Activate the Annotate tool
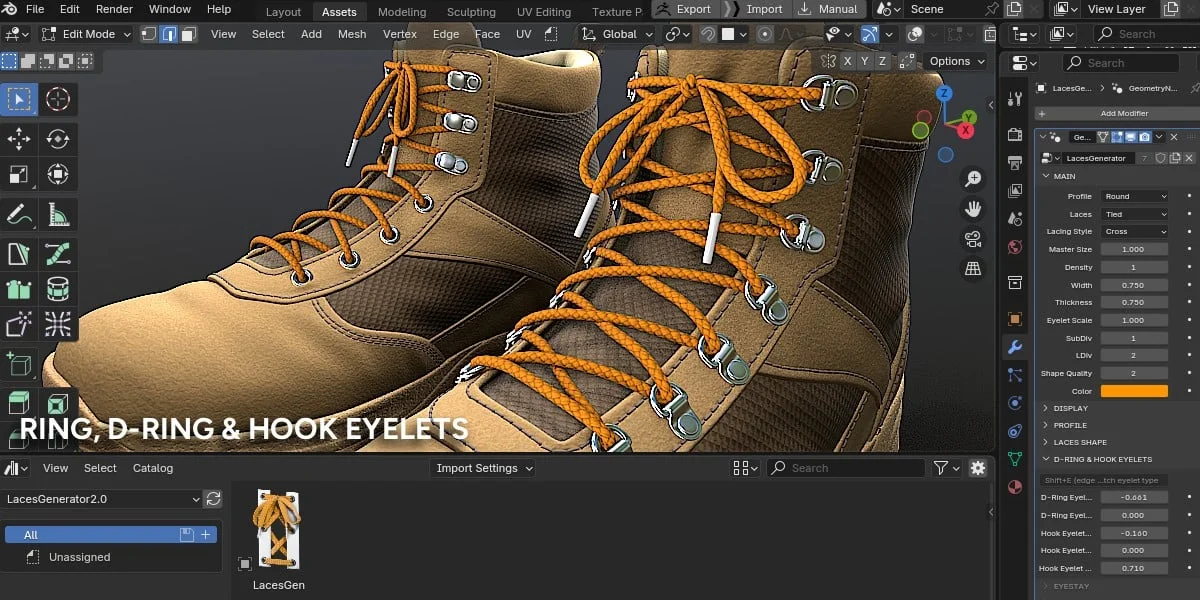The image size is (1200, 600). tap(18, 213)
